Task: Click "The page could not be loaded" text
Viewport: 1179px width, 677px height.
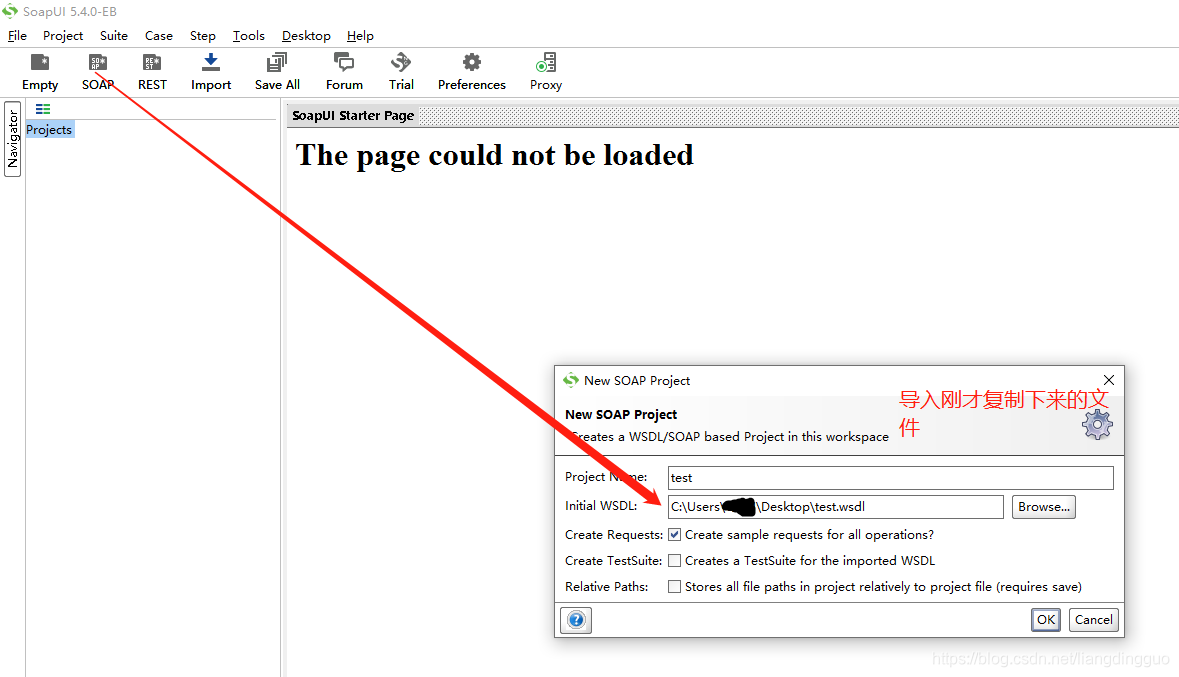Action: (494, 155)
